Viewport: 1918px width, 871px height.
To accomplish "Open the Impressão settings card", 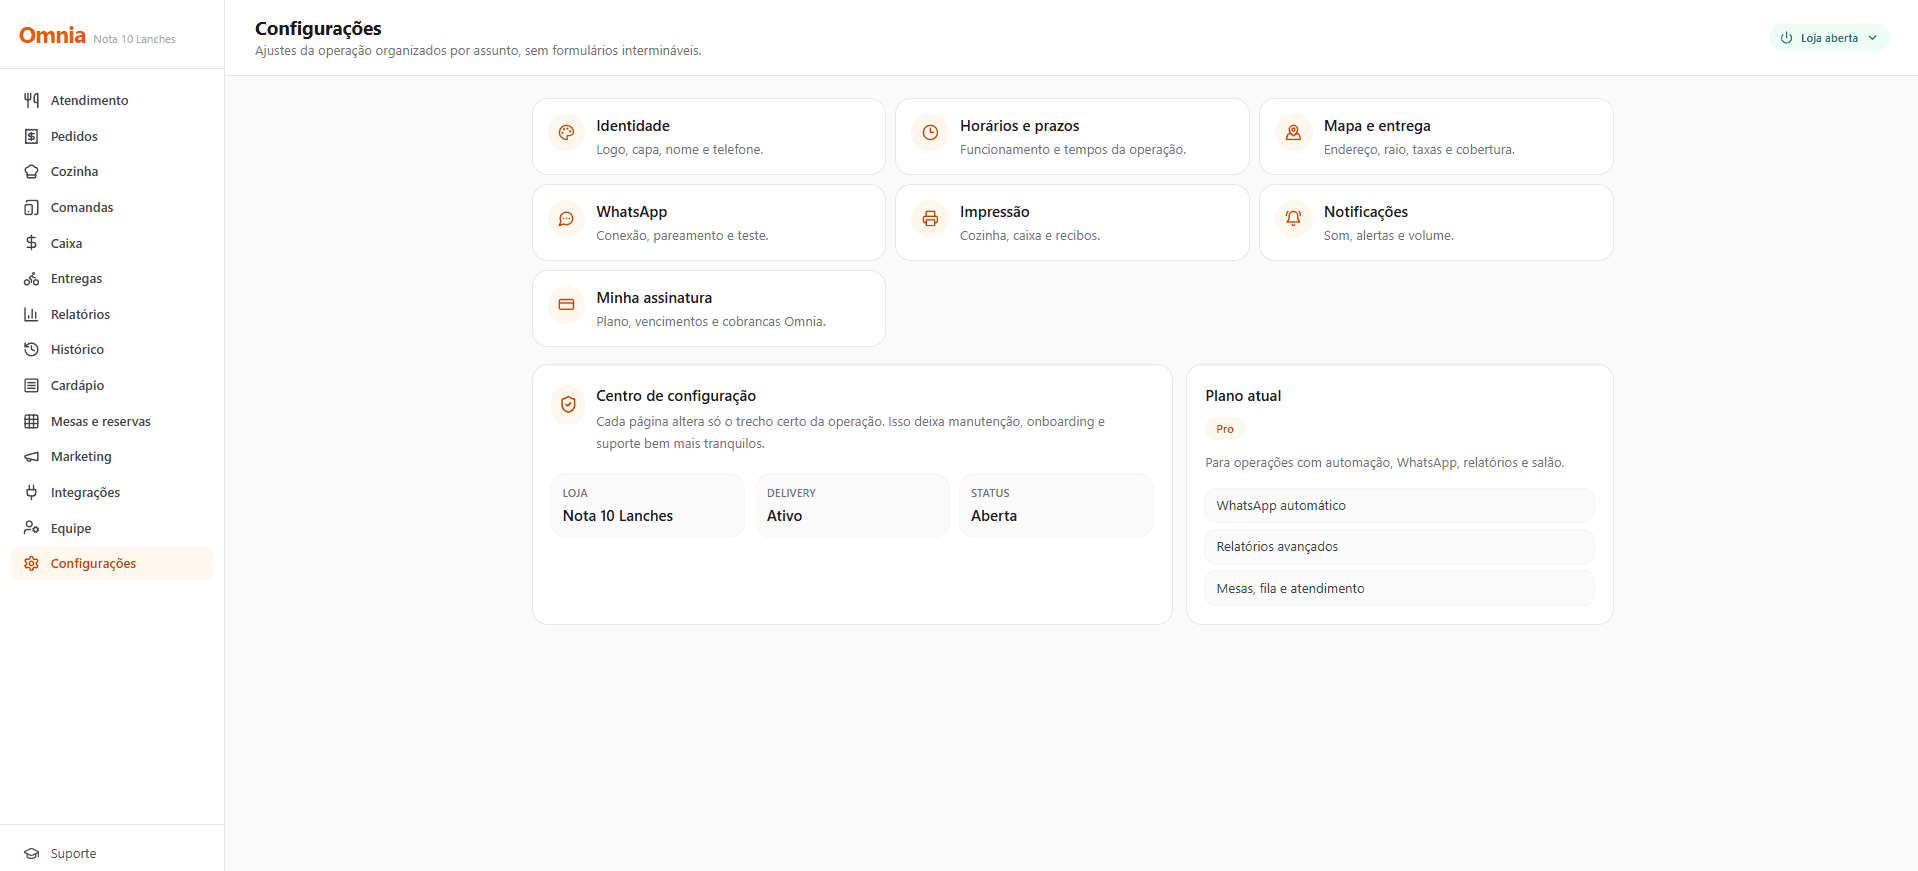I will [x=1072, y=223].
